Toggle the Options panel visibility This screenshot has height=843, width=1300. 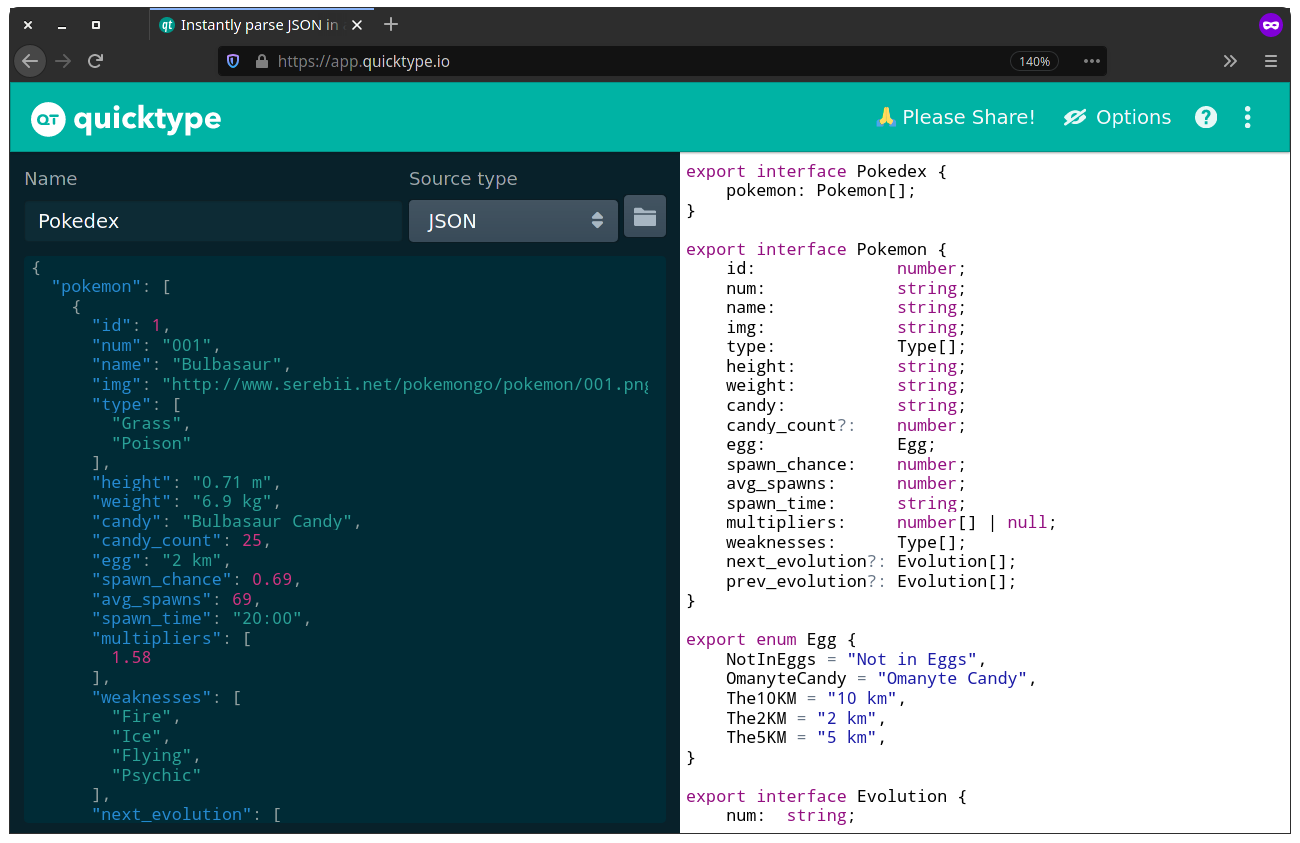pos(1117,117)
